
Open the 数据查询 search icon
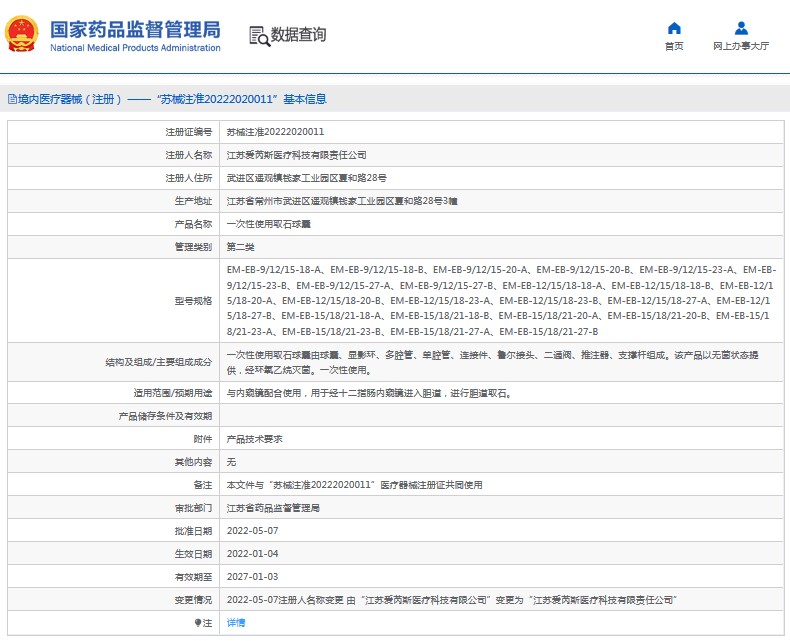coord(259,36)
